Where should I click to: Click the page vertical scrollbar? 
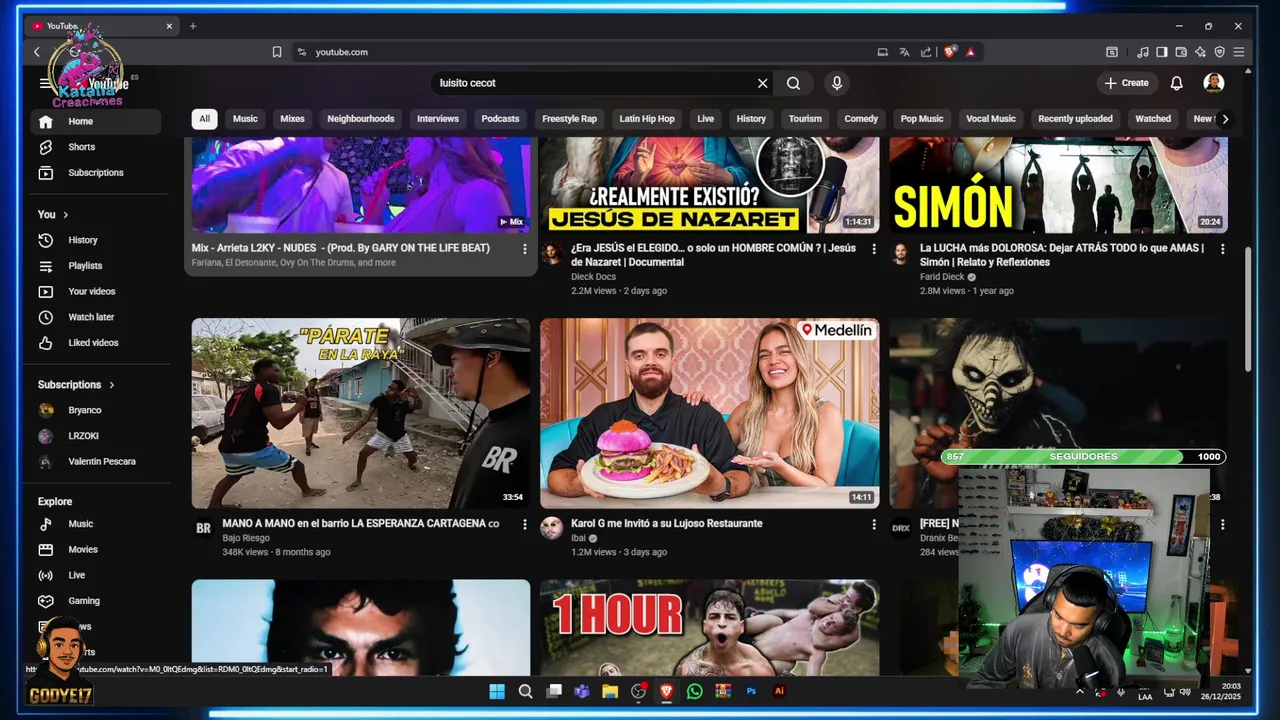point(1247,308)
